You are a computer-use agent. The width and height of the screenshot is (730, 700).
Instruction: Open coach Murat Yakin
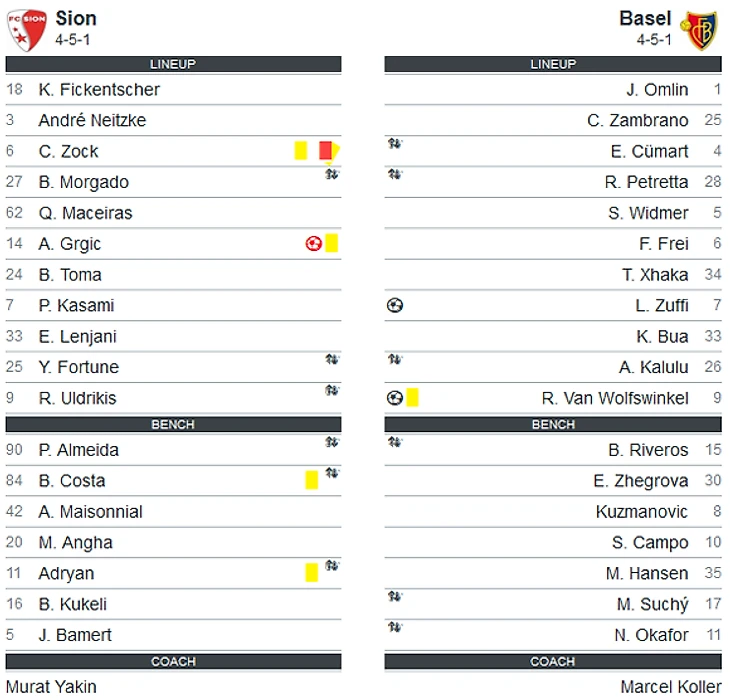51,687
